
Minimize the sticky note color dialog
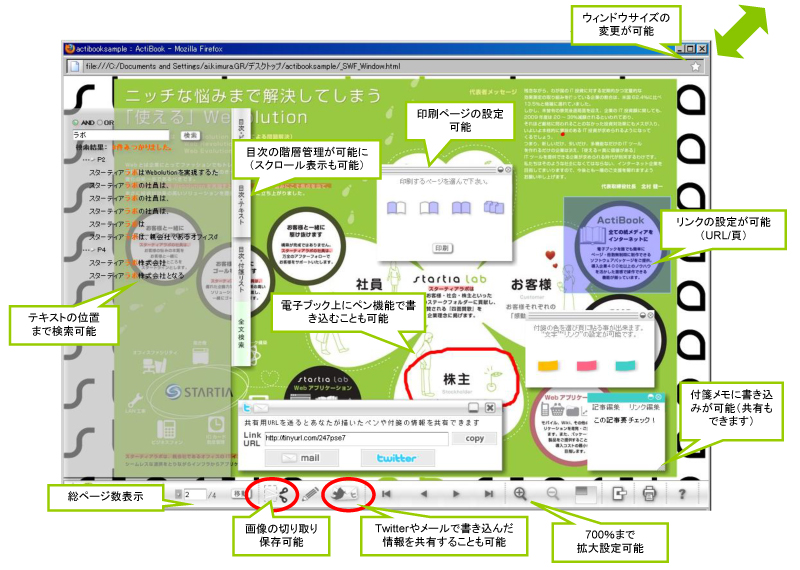pyautogui.click(x=643, y=315)
